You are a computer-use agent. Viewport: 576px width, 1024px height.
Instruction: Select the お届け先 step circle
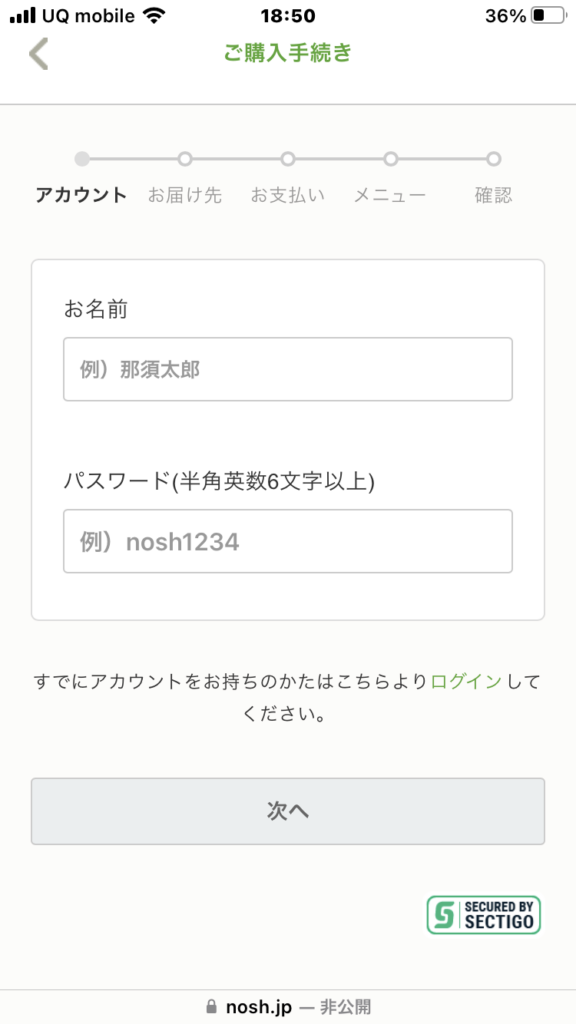[185, 159]
